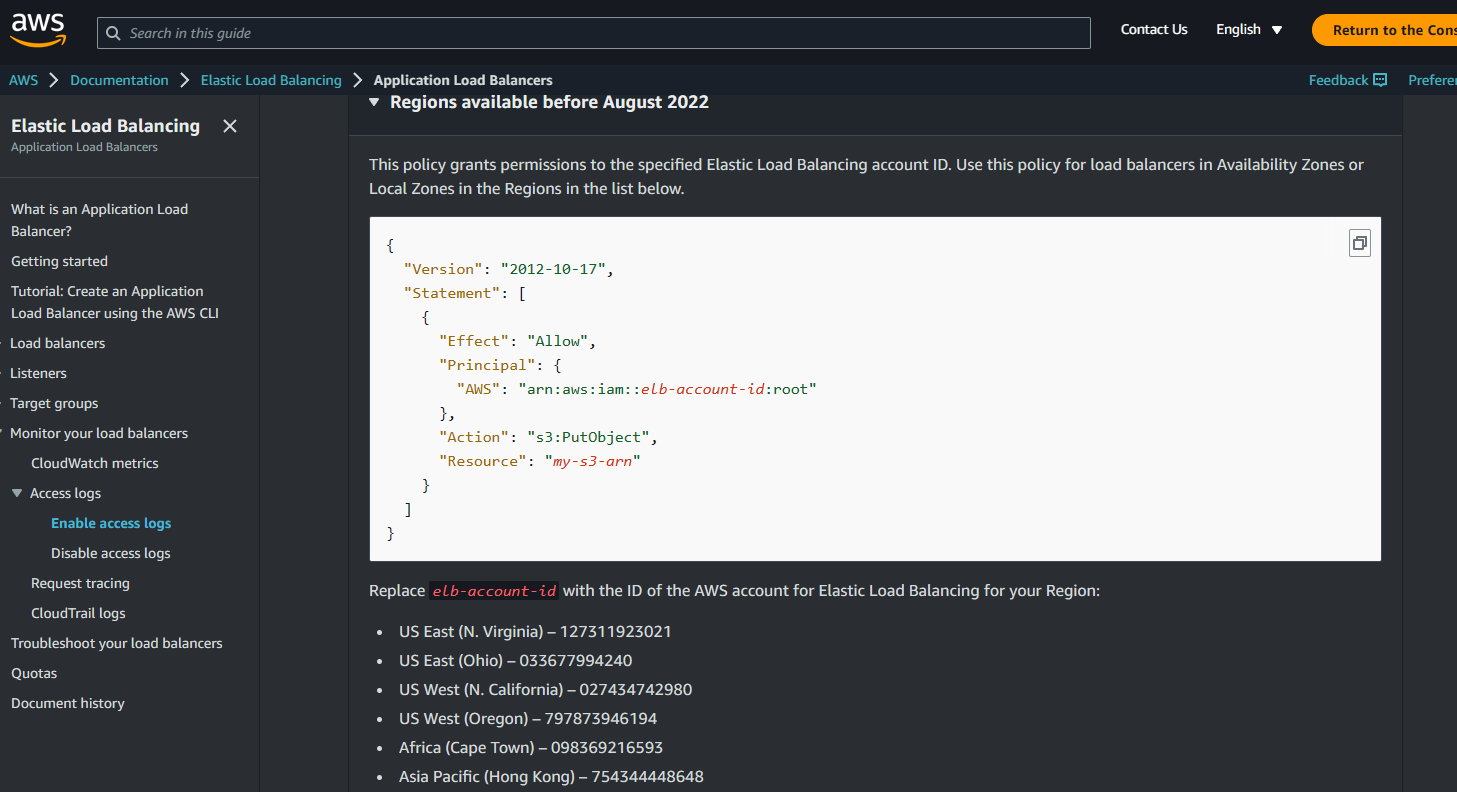View the Document history page
This screenshot has height=792, width=1457.
click(x=67, y=702)
